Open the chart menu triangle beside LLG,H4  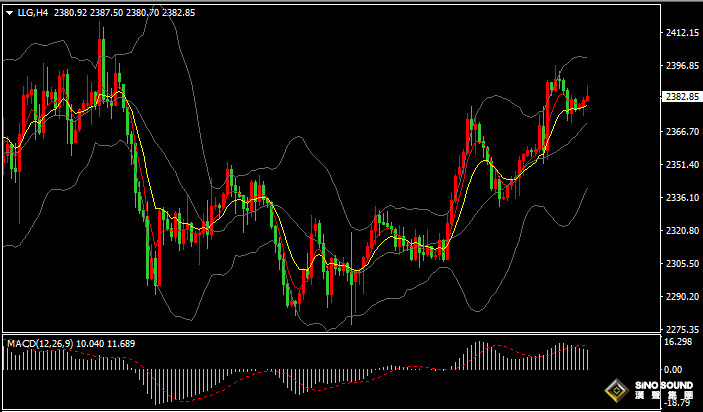9,14
